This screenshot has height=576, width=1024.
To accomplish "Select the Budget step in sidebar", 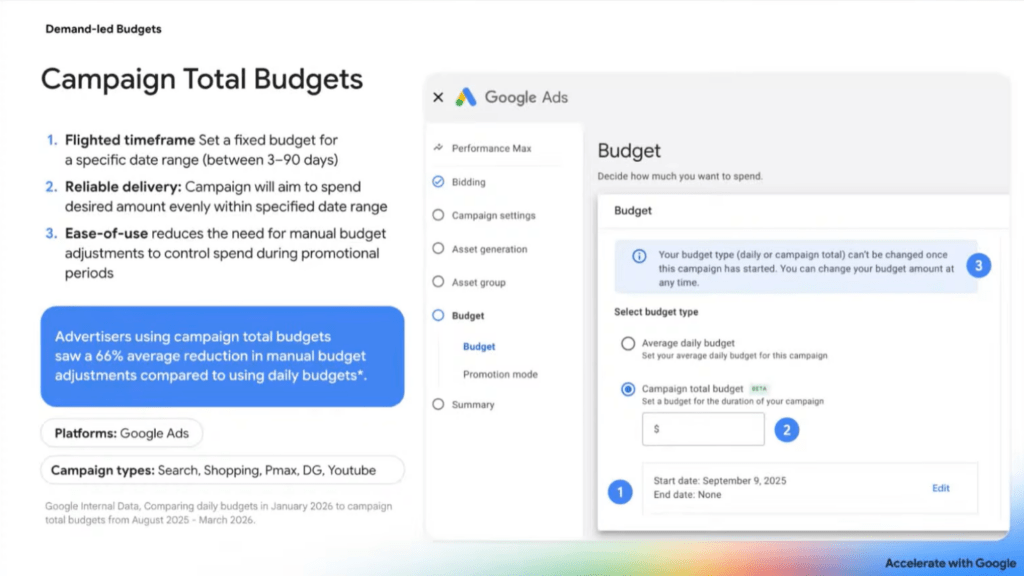I will (468, 315).
